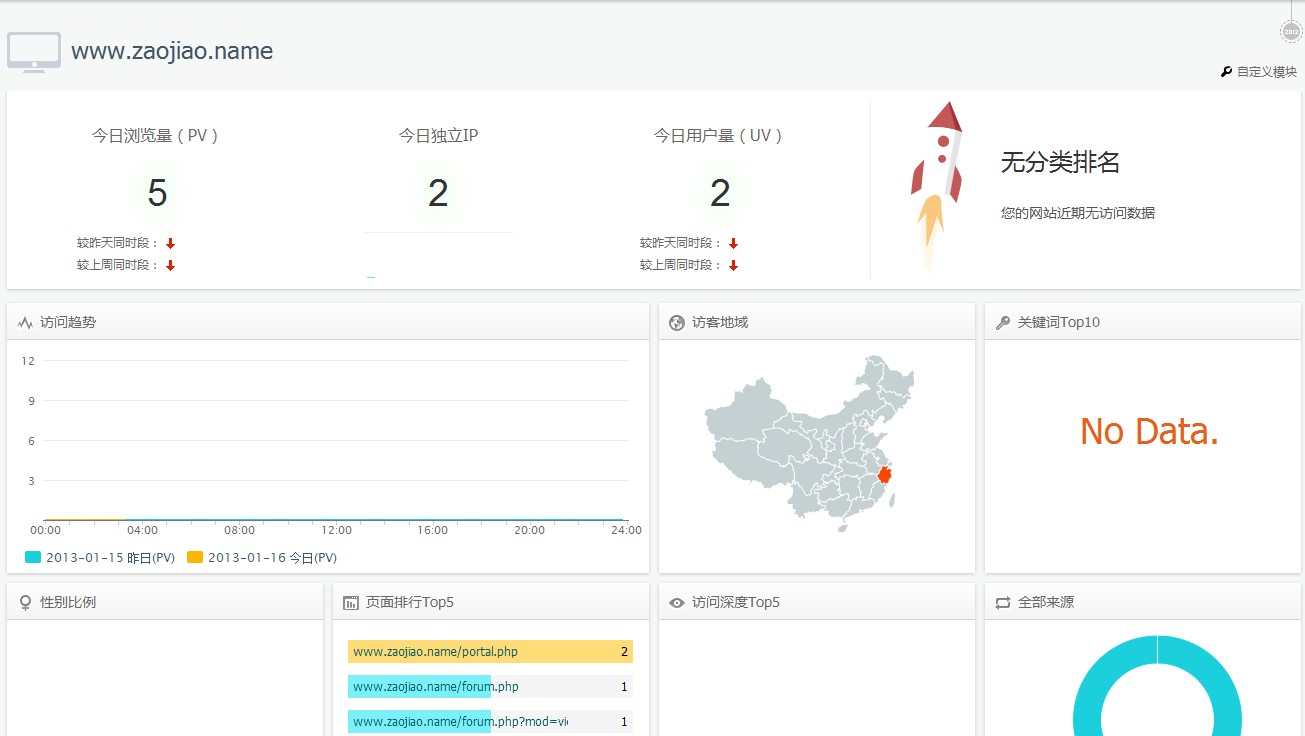Open www.zaojiao.name/portal.php page row
The height and width of the screenshot is (736, 1305).
click(x=490, y=652)
